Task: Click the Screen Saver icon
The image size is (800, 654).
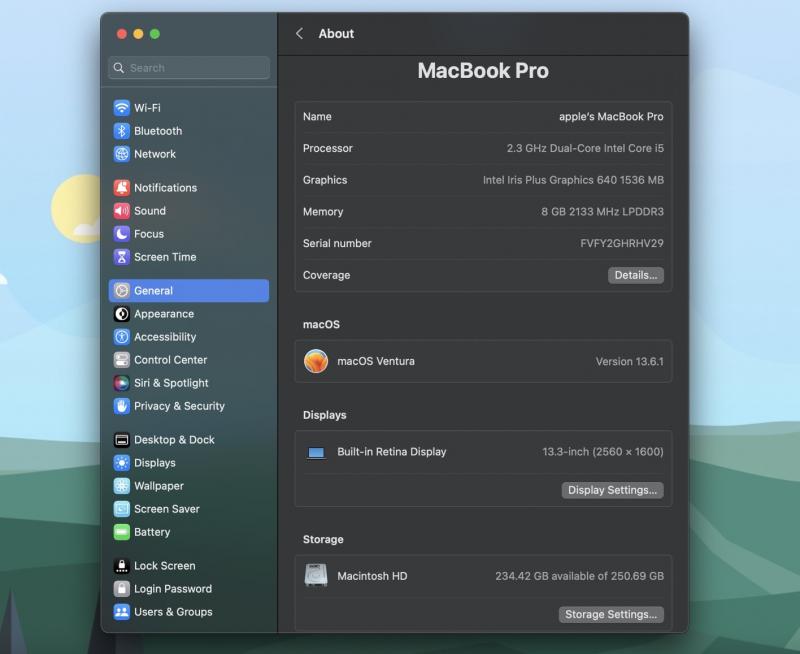Action: coord(121,509)
